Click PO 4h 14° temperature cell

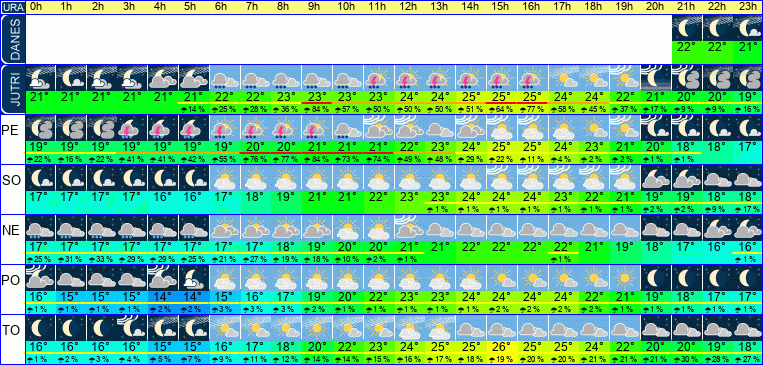163,297
